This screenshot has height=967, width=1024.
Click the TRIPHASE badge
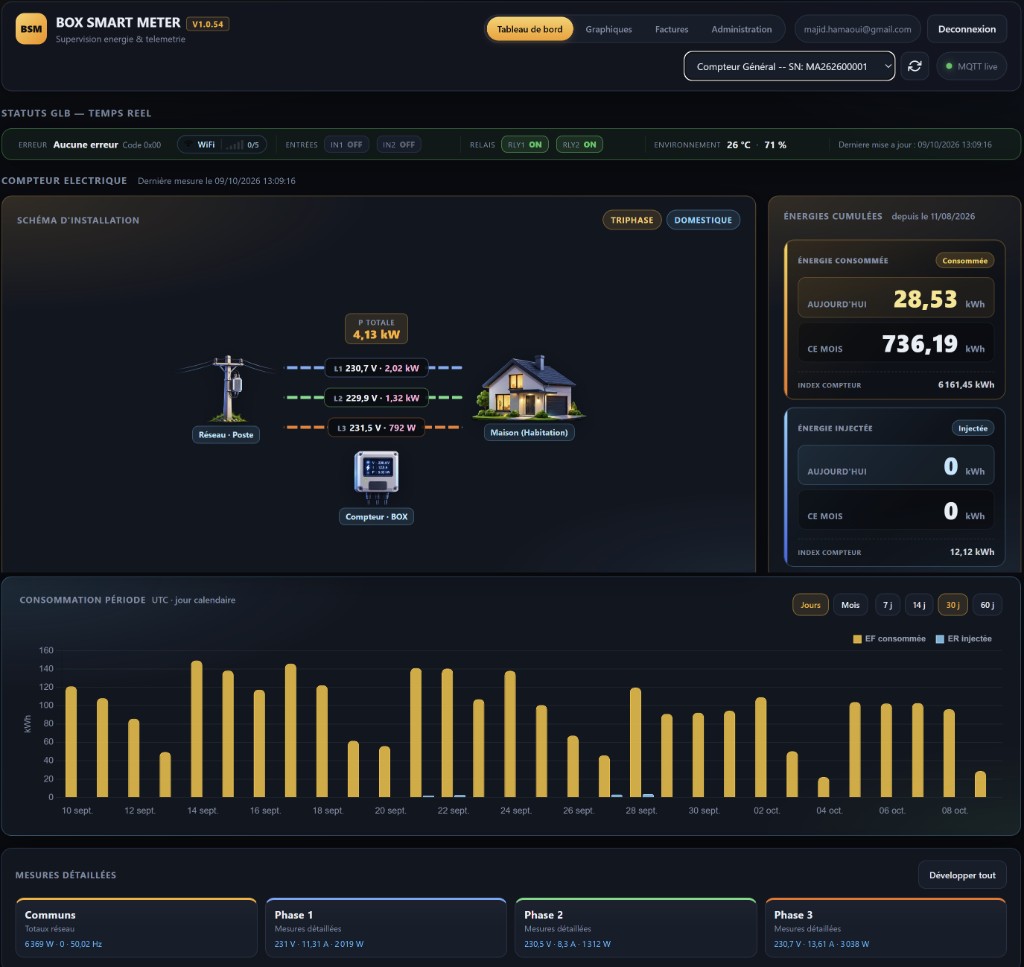(632, 220)
